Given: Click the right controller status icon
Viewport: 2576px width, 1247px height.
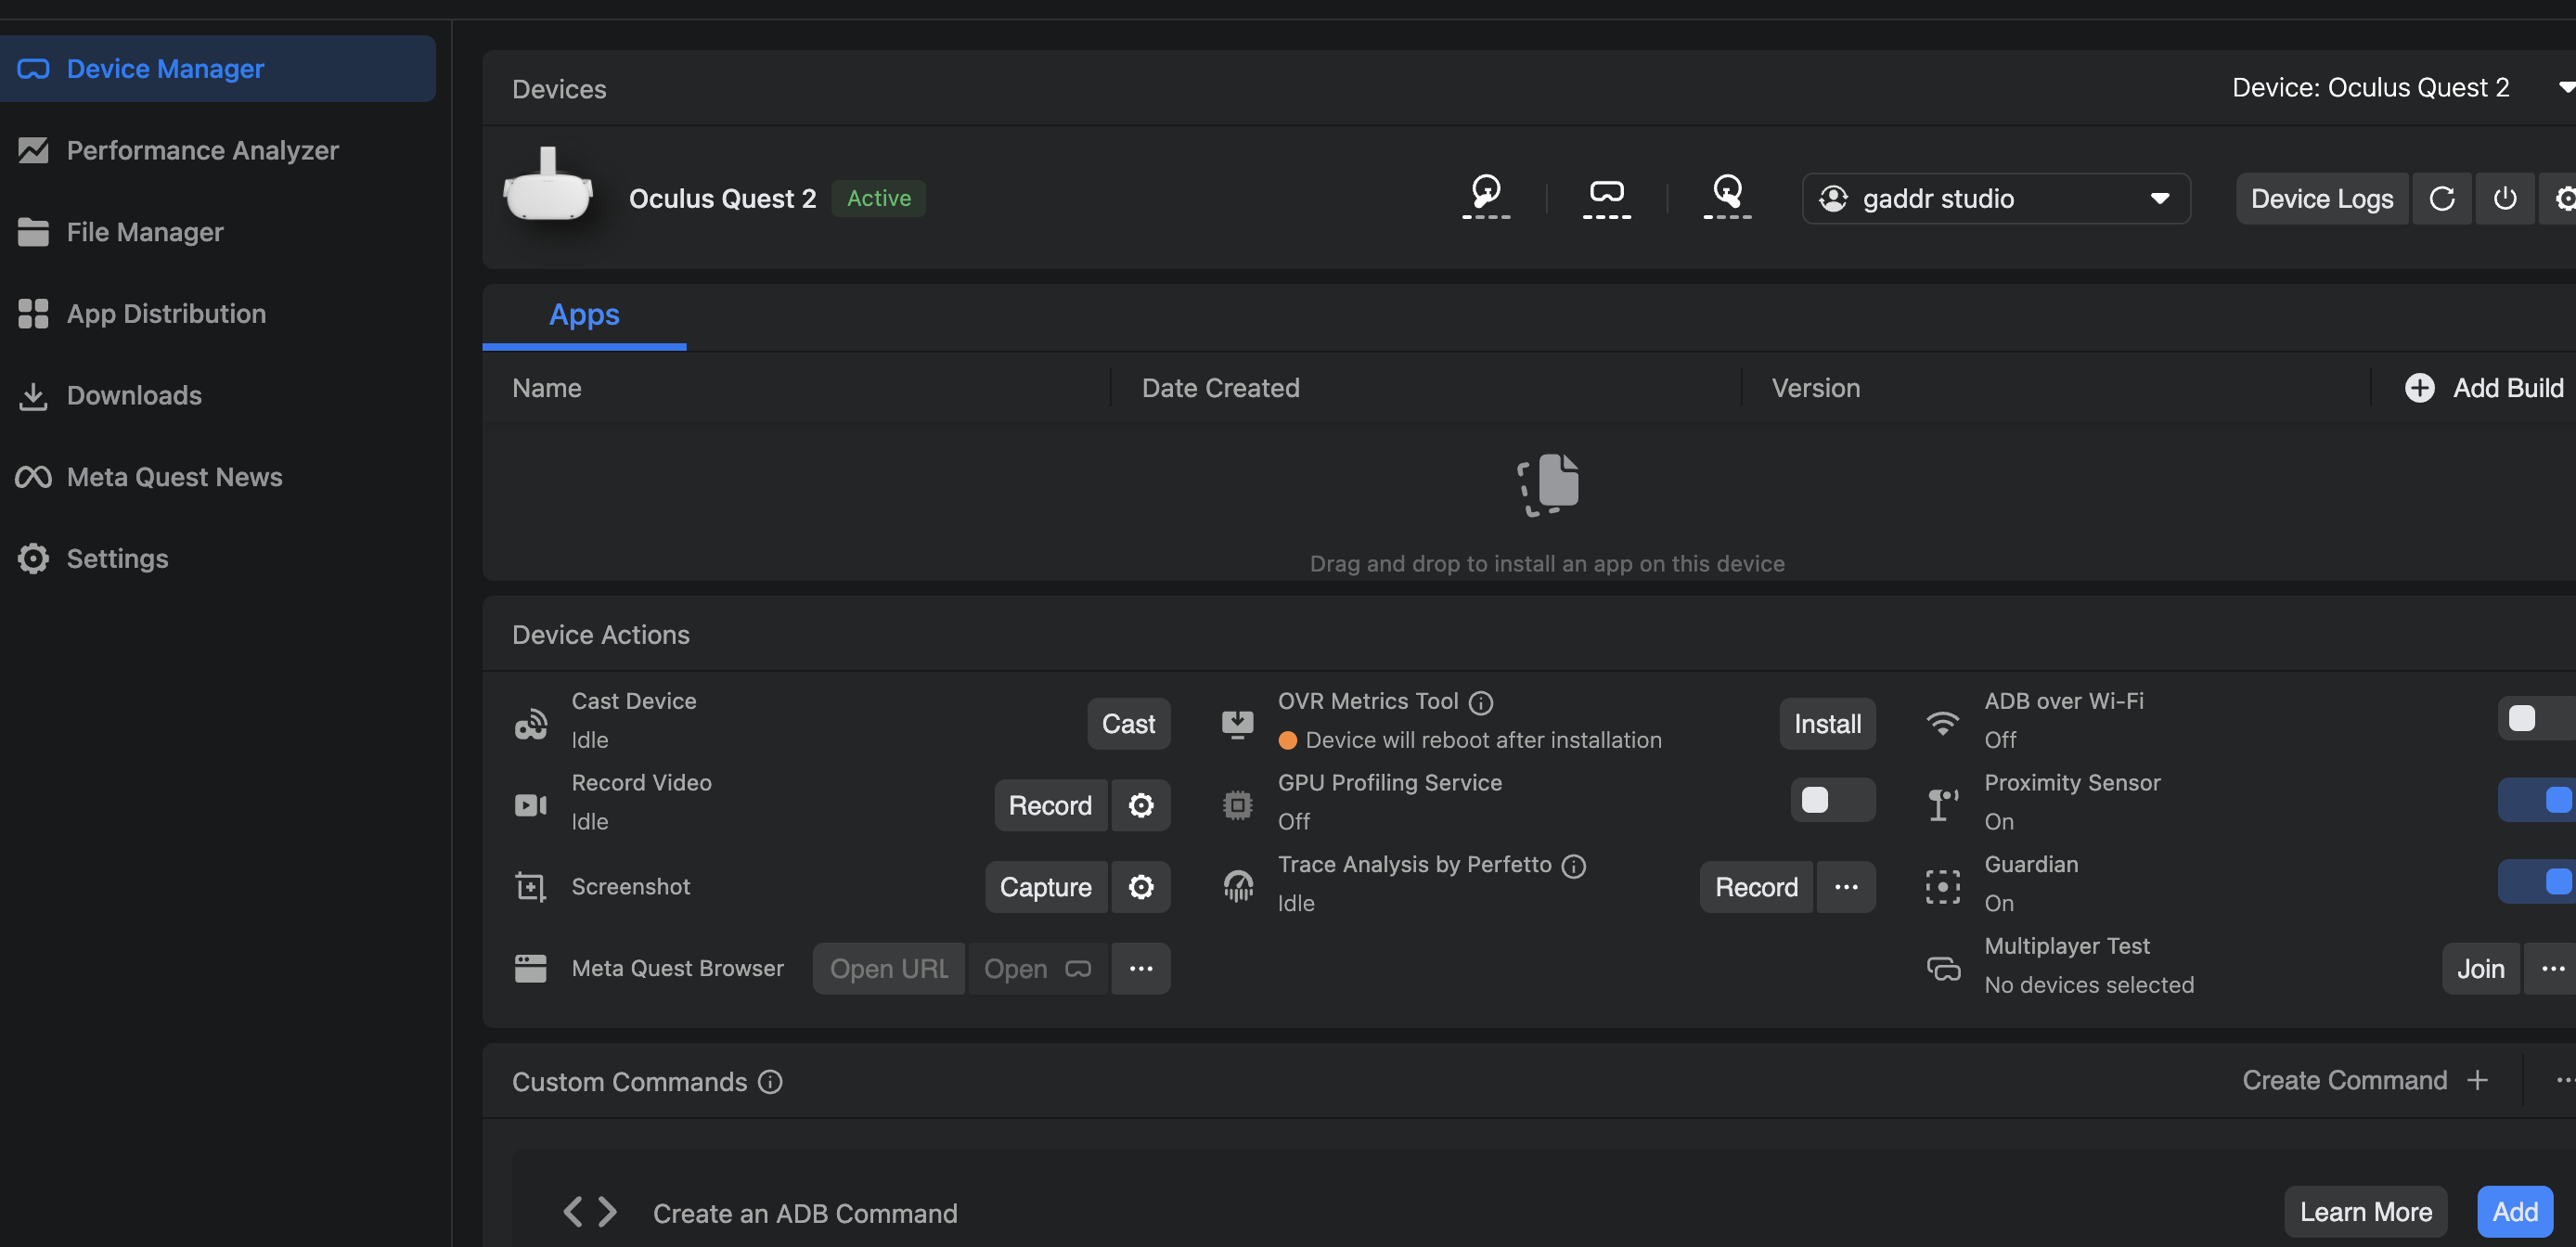Looking at the screenshot, I should [x=1727, y=195].
